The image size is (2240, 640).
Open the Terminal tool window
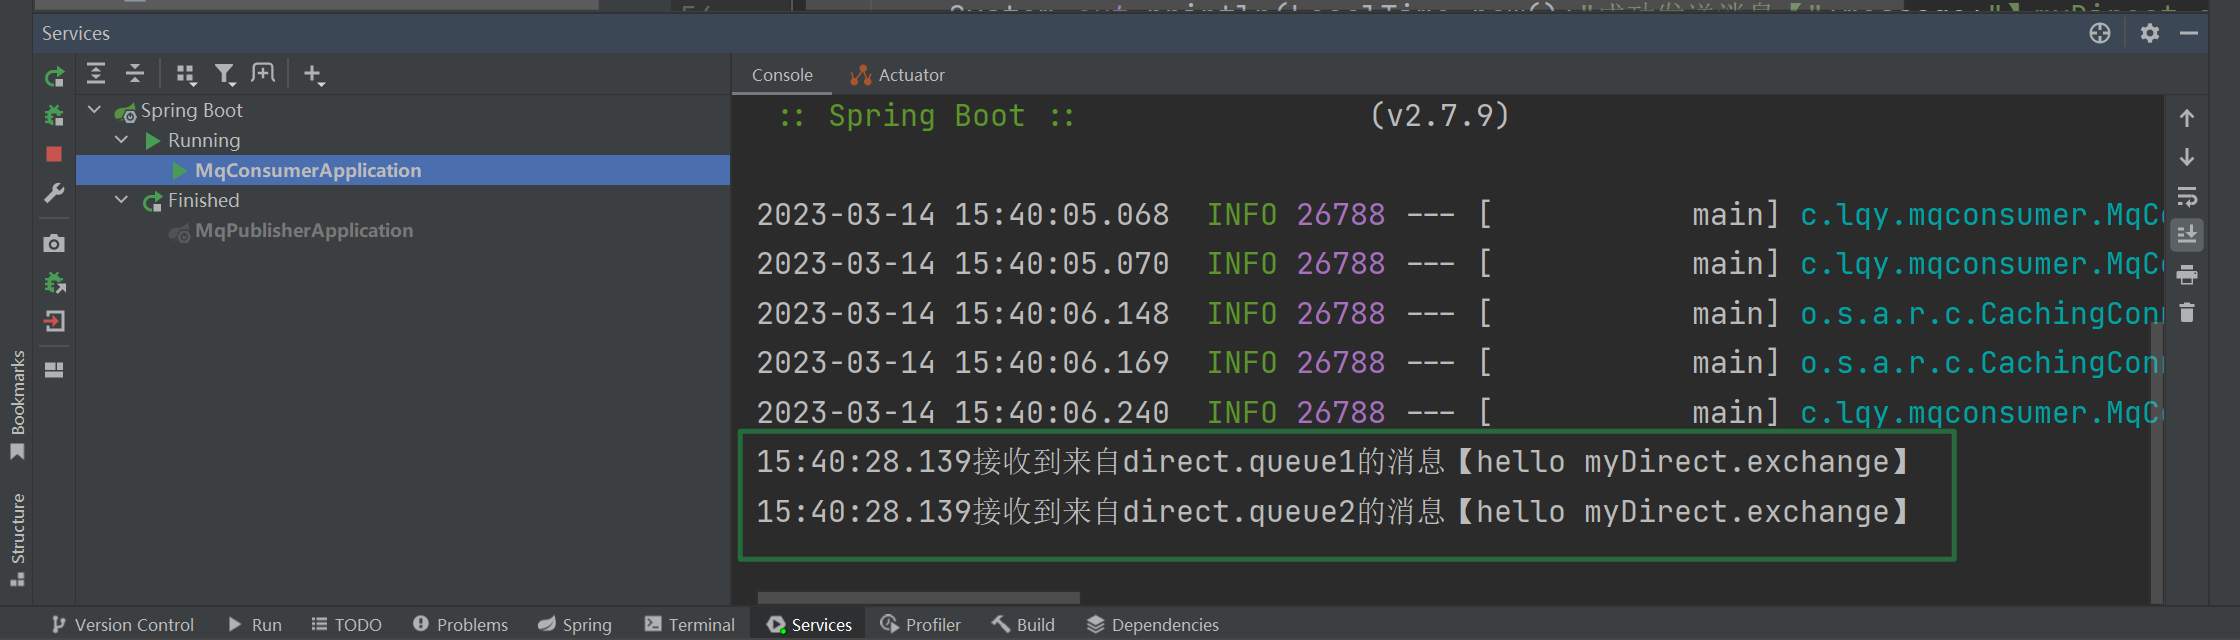[x=690, y=624]
